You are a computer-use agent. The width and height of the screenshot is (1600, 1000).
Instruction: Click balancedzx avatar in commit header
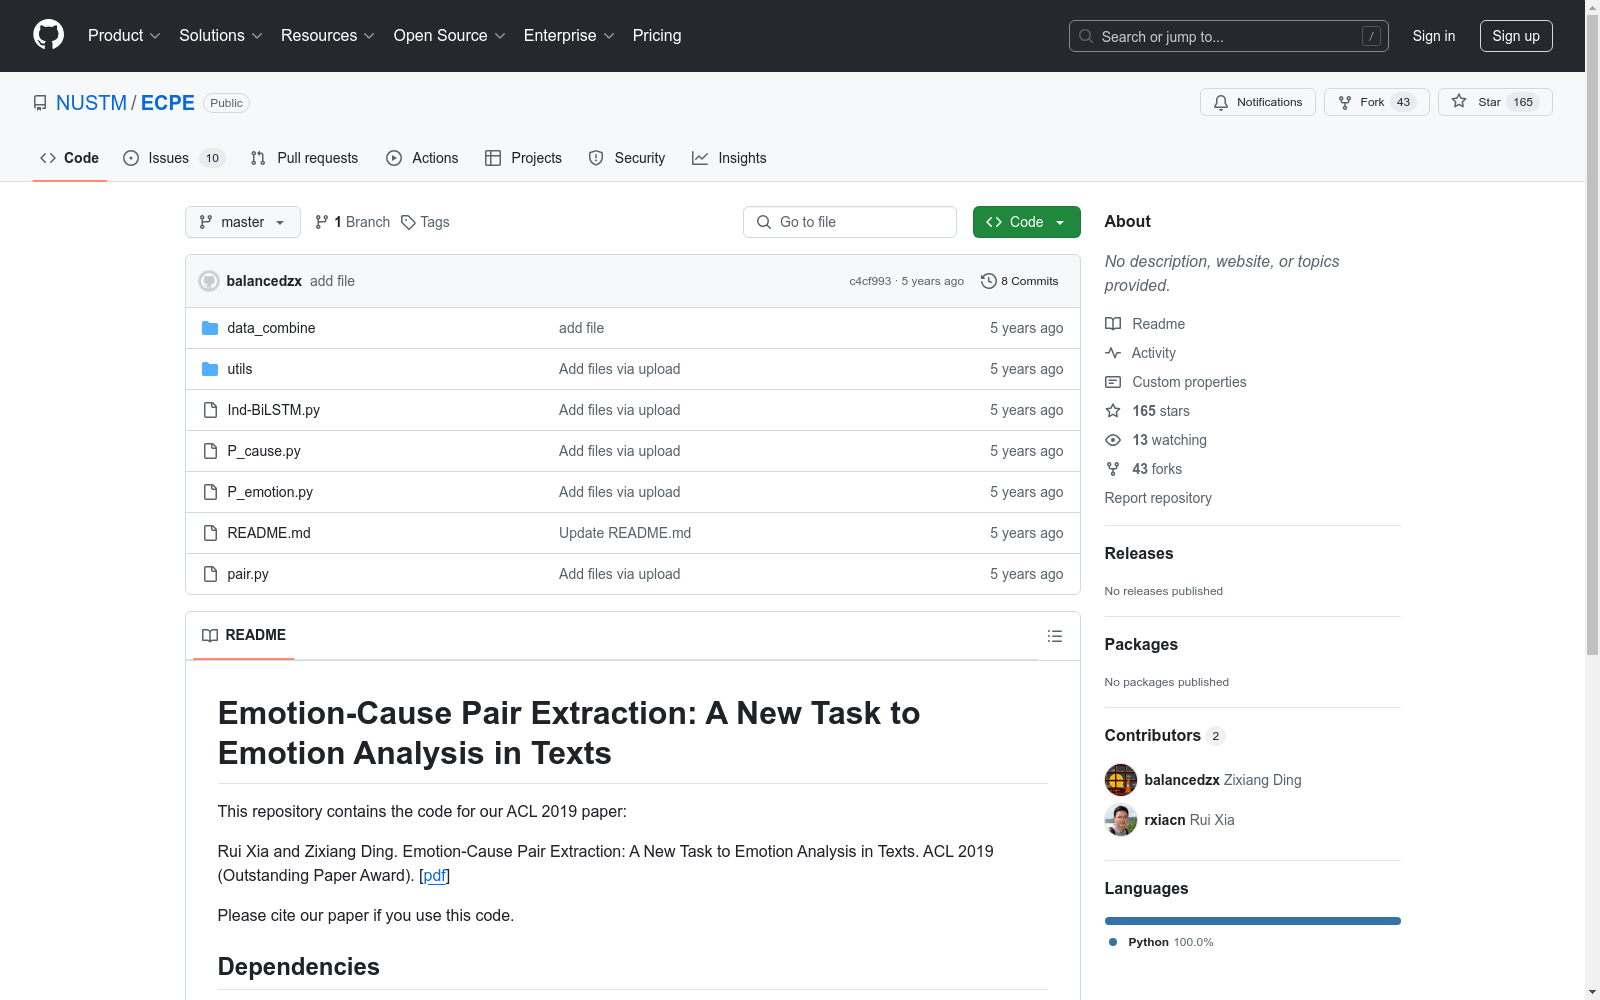click(209, 281)
